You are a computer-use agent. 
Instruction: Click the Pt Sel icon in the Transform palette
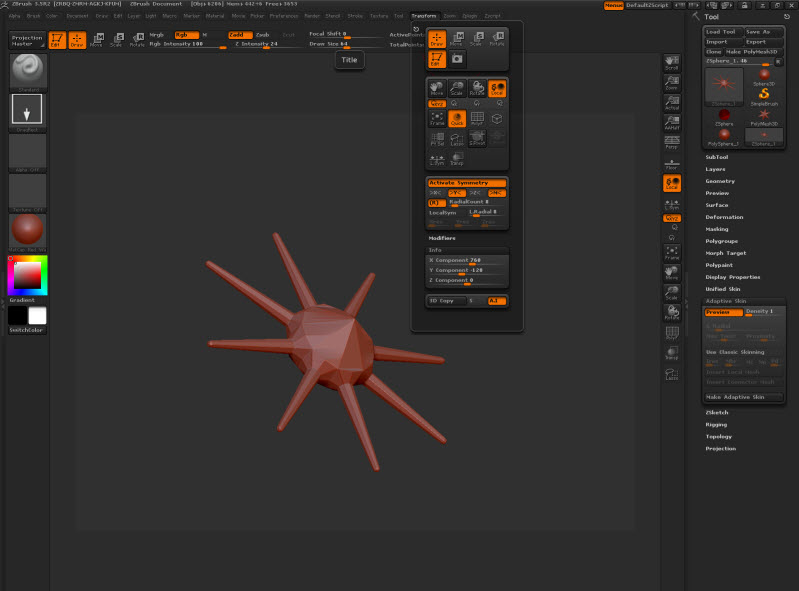437,139
